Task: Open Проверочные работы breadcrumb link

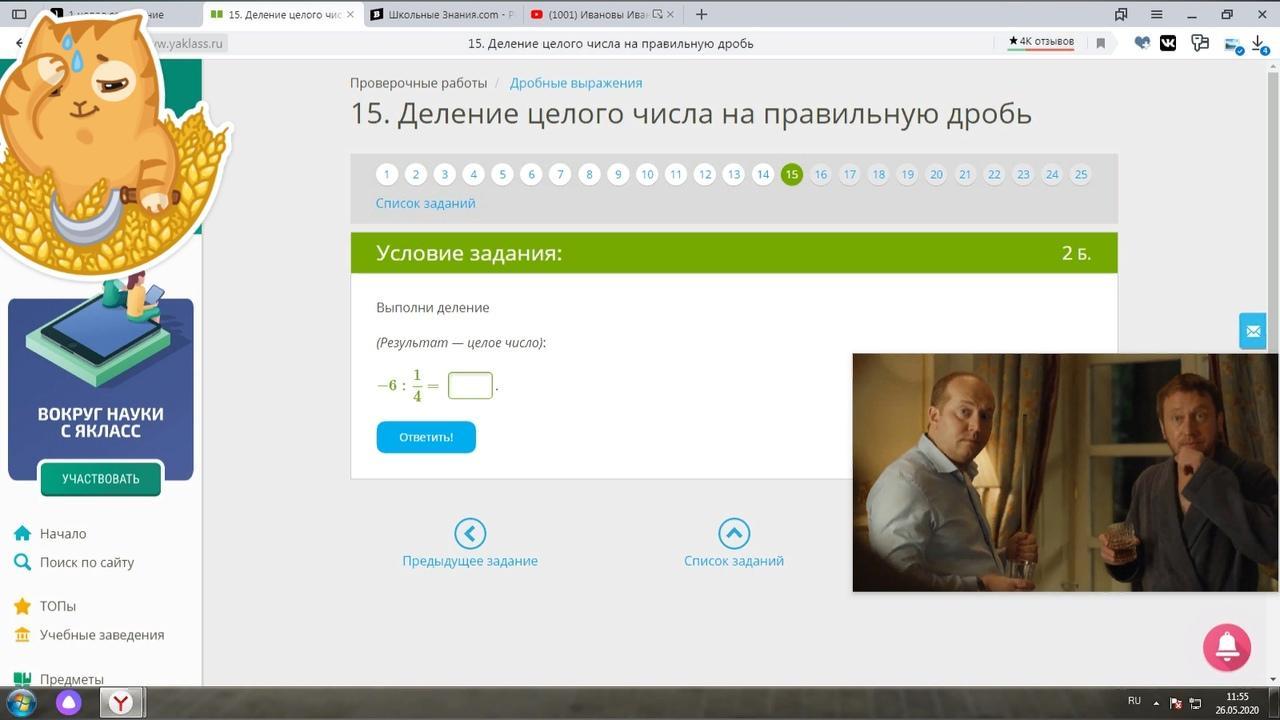Action: tap(419, 83)
